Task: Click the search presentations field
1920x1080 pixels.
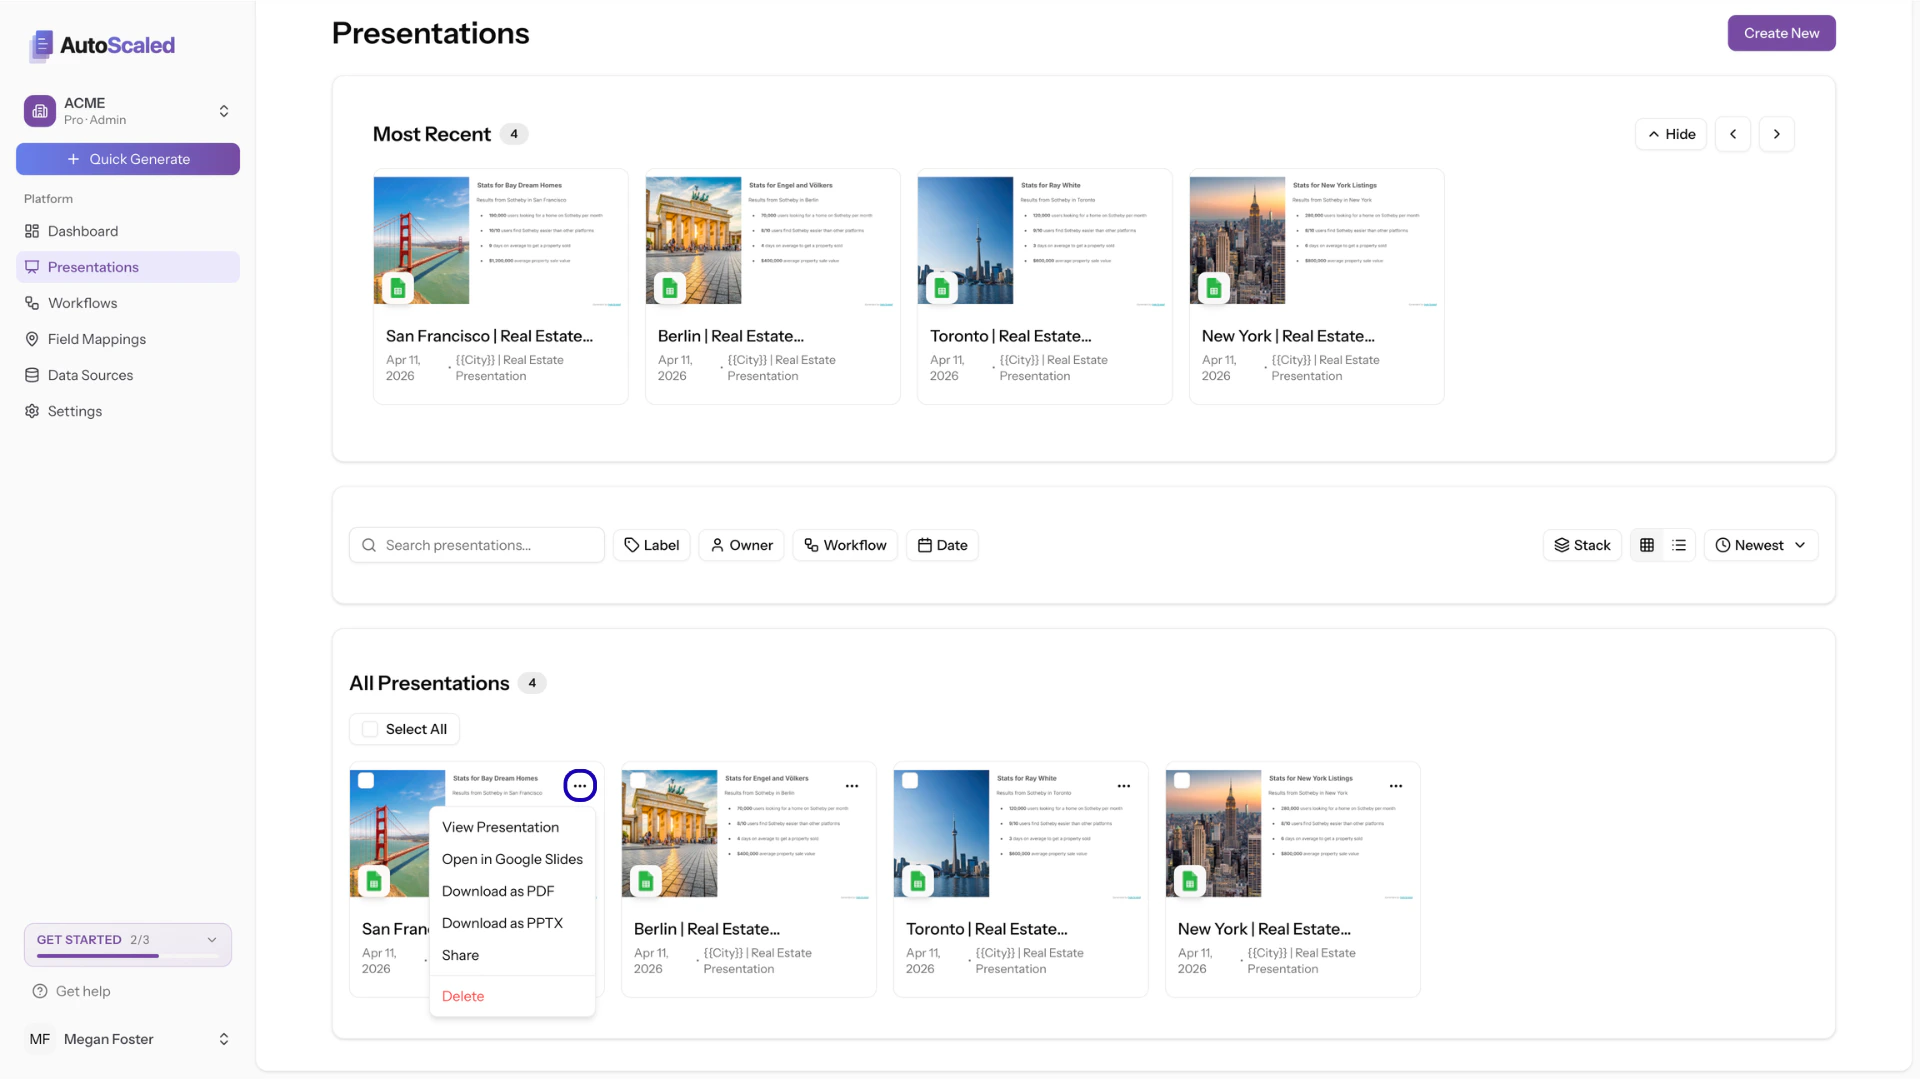Action: coord(476,545)
